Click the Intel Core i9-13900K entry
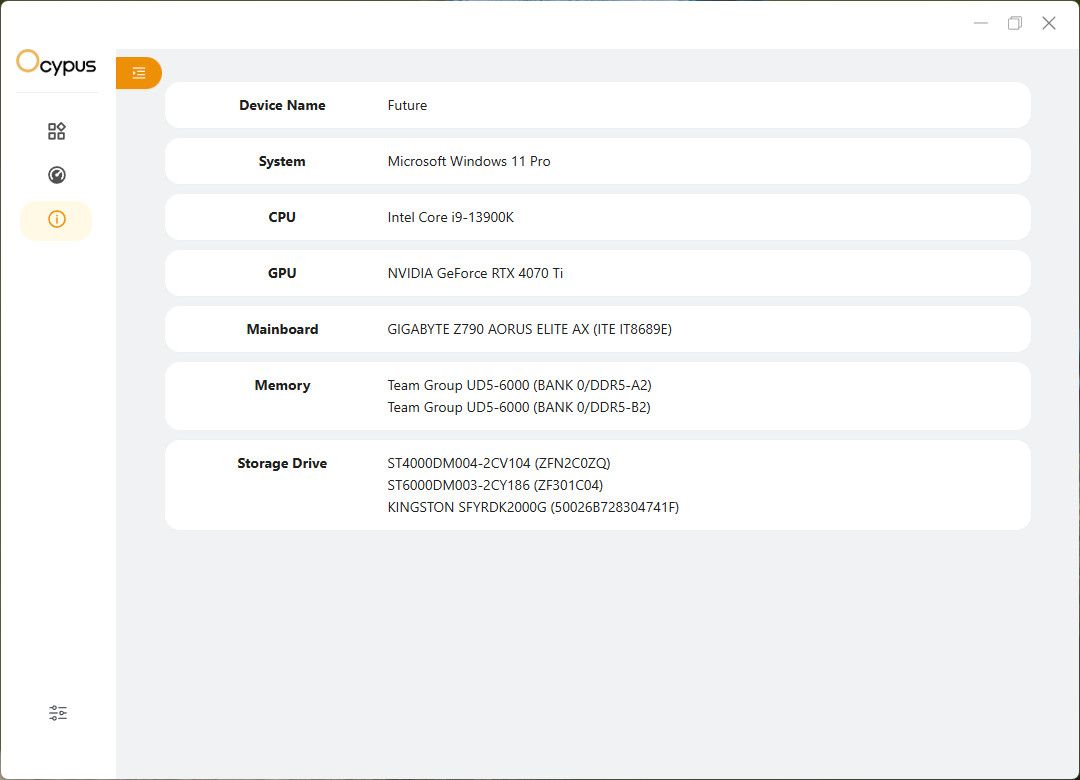 coord(451,217)
